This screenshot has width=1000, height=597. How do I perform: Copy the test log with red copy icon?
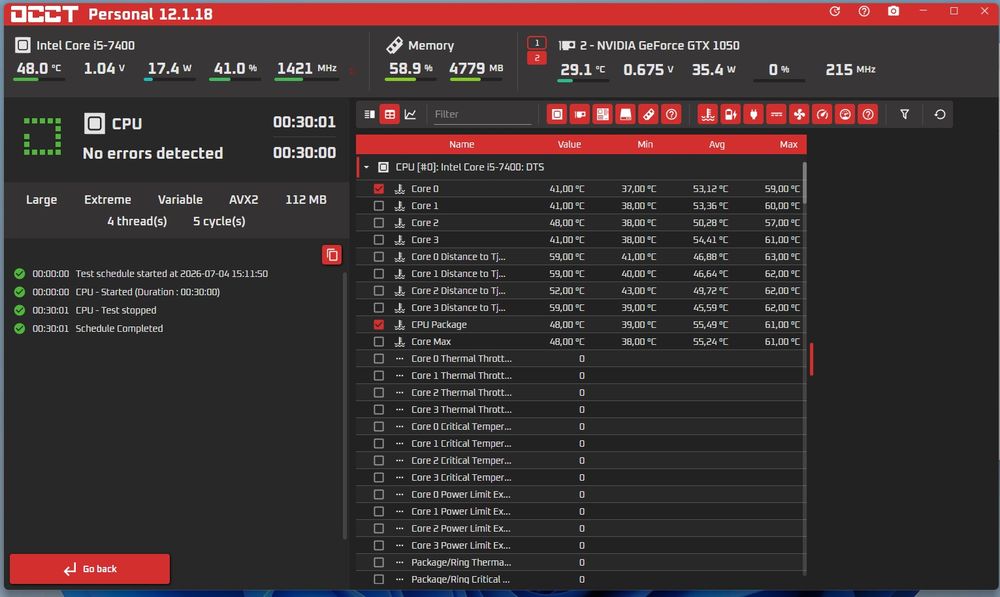332,255
